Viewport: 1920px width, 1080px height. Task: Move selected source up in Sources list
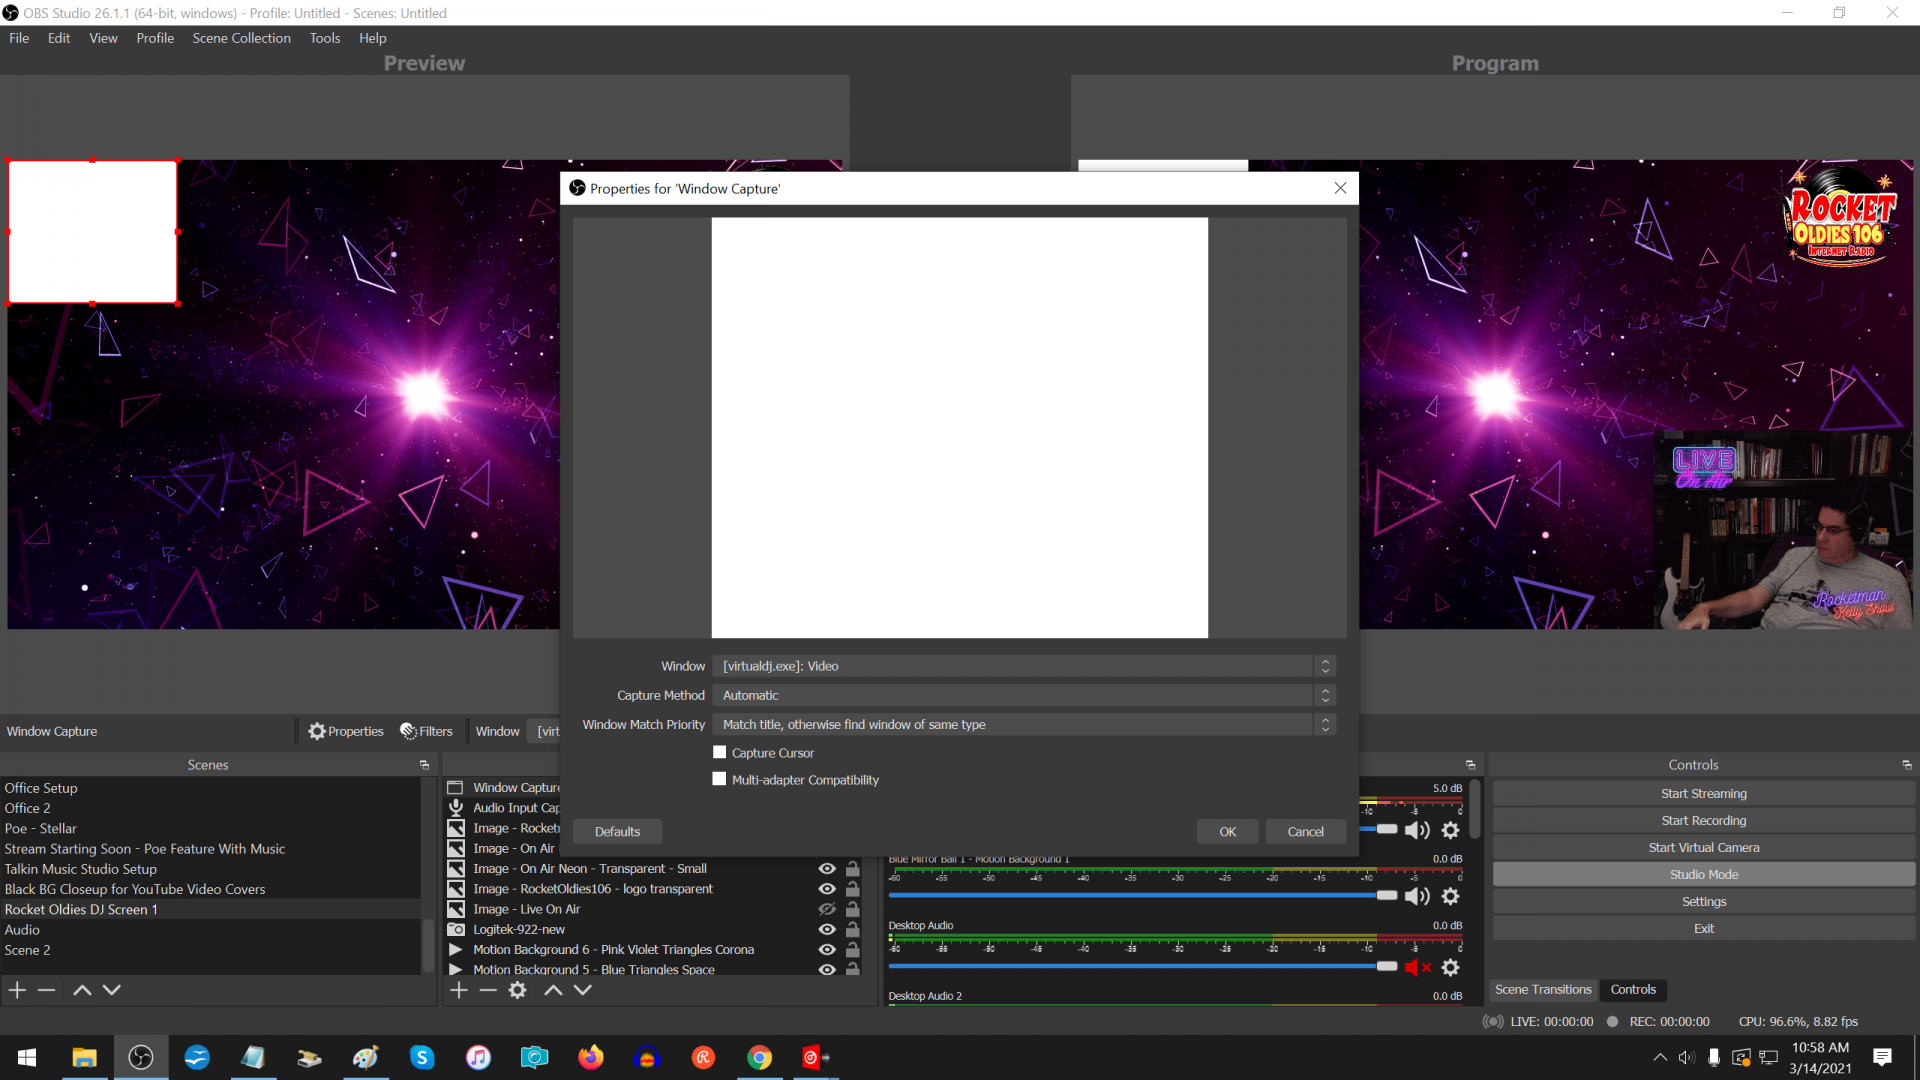tap(552, 989)
